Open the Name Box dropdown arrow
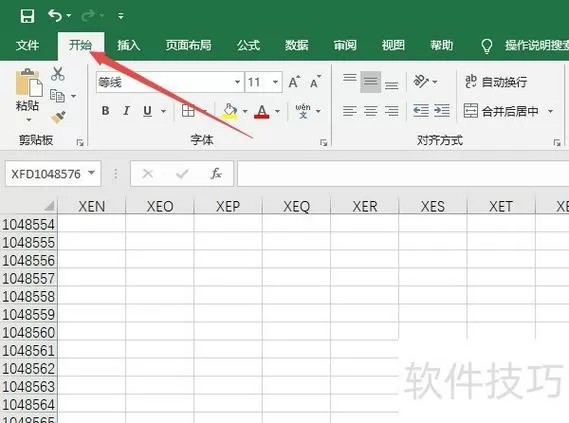Screen dimensions: 569x423 tap(92, 173)
